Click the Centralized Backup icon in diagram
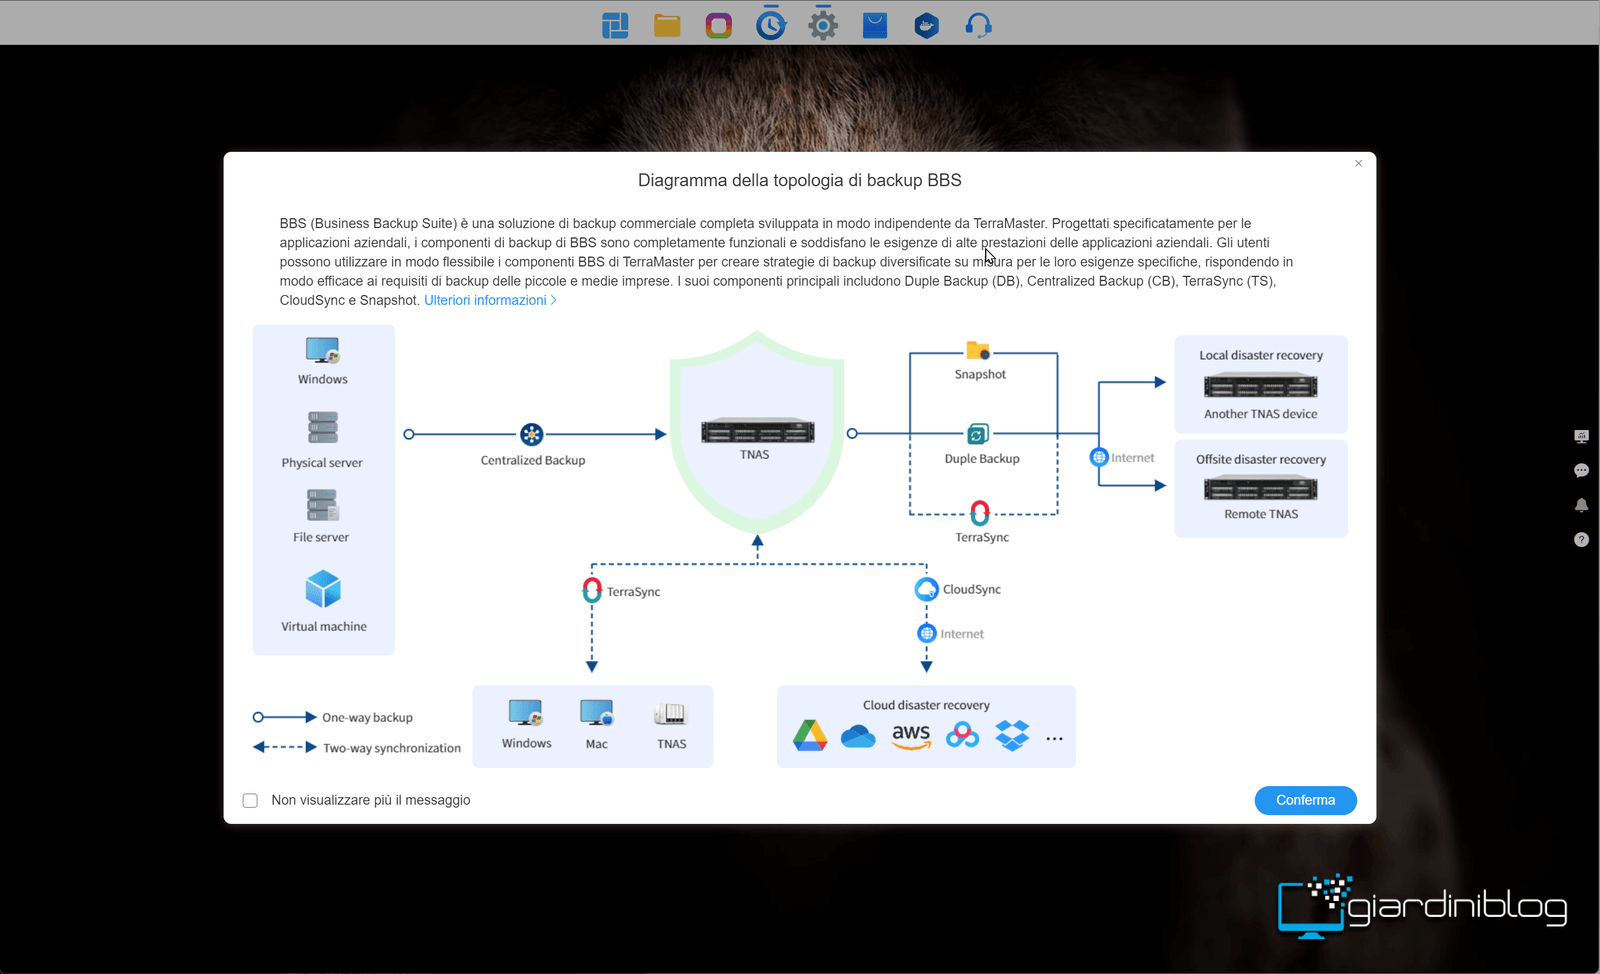 [532, 434]
